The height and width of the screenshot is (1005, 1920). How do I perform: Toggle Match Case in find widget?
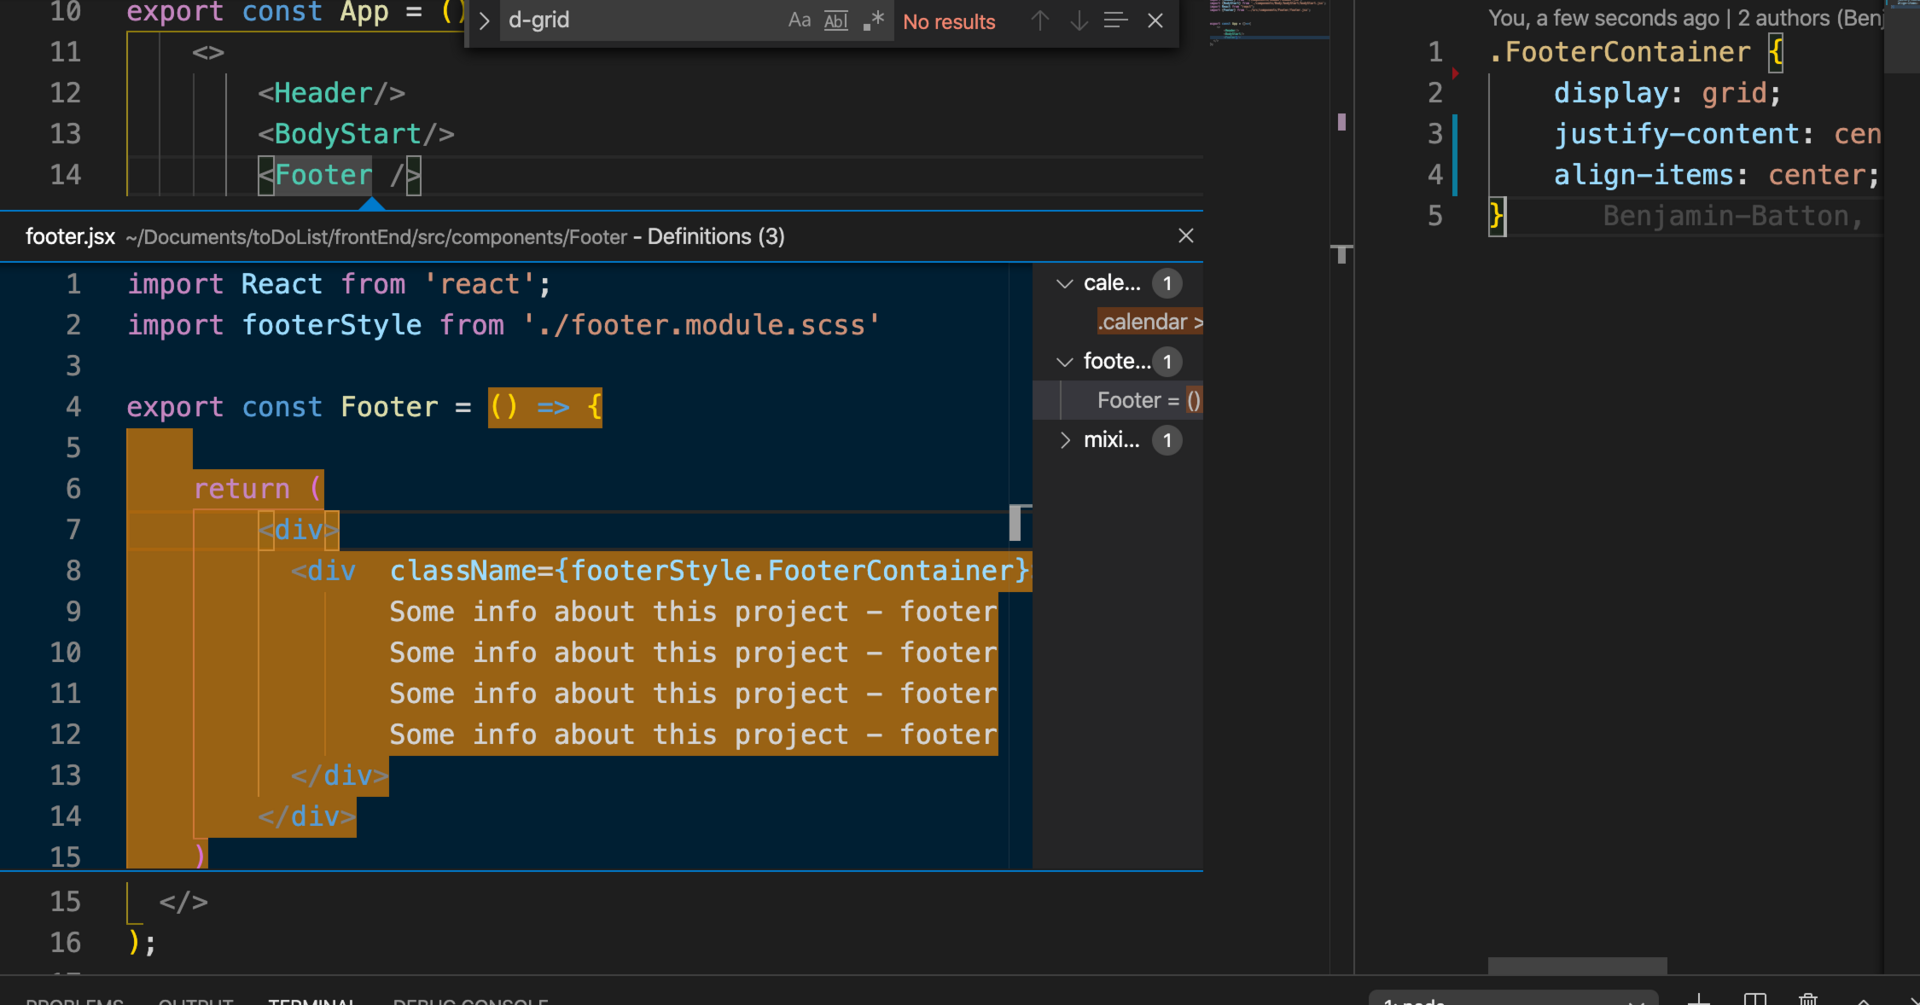point(799,20)
